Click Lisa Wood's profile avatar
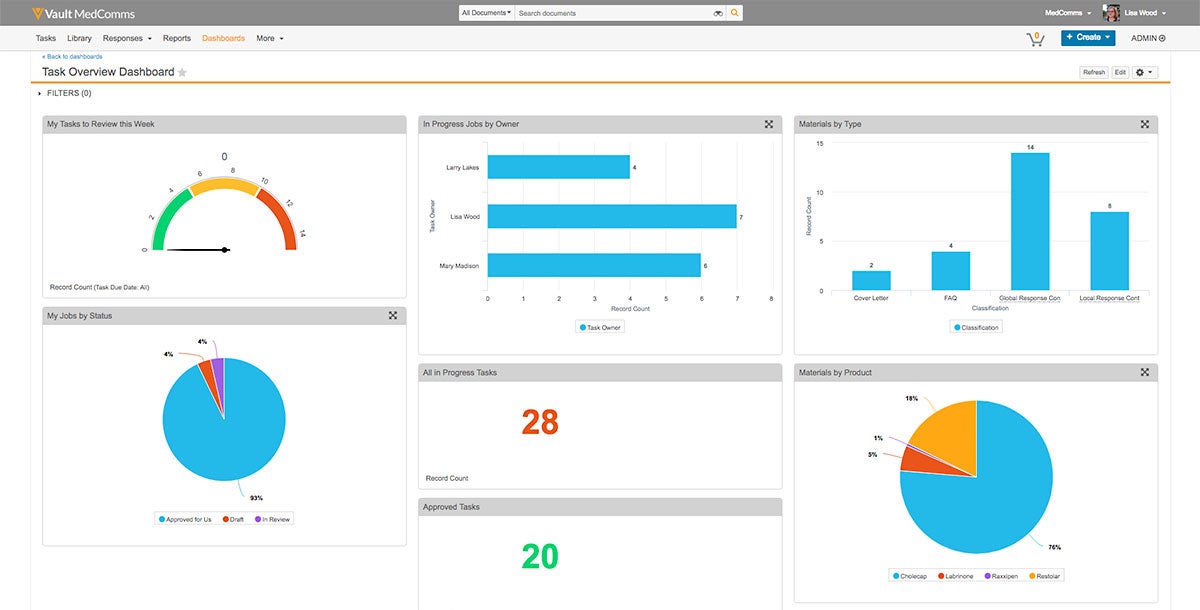Viewport: 1200px width, 610px height. [1111, 13]
